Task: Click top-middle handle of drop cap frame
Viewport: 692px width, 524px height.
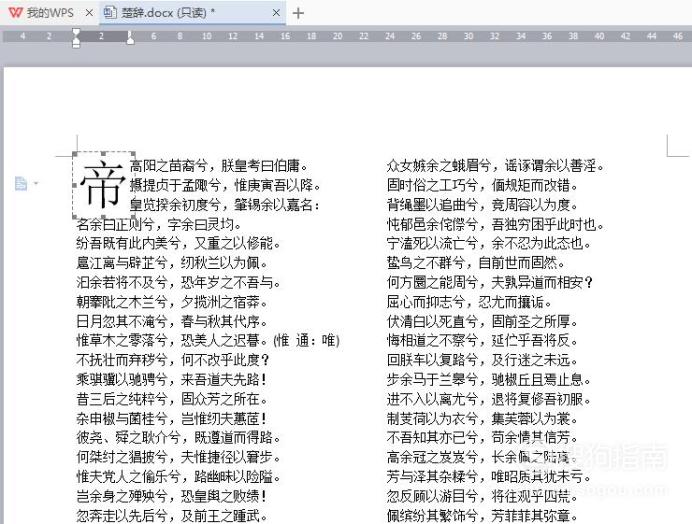Action: point(103,153)
